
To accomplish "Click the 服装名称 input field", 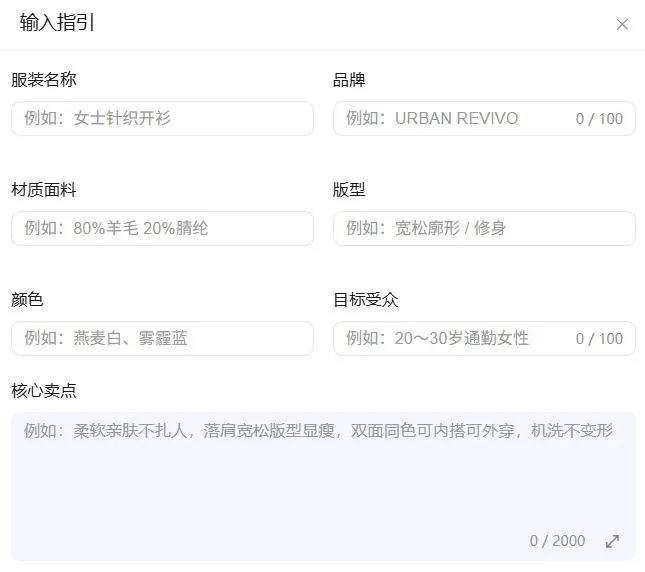I will click(x=162, y=118).
